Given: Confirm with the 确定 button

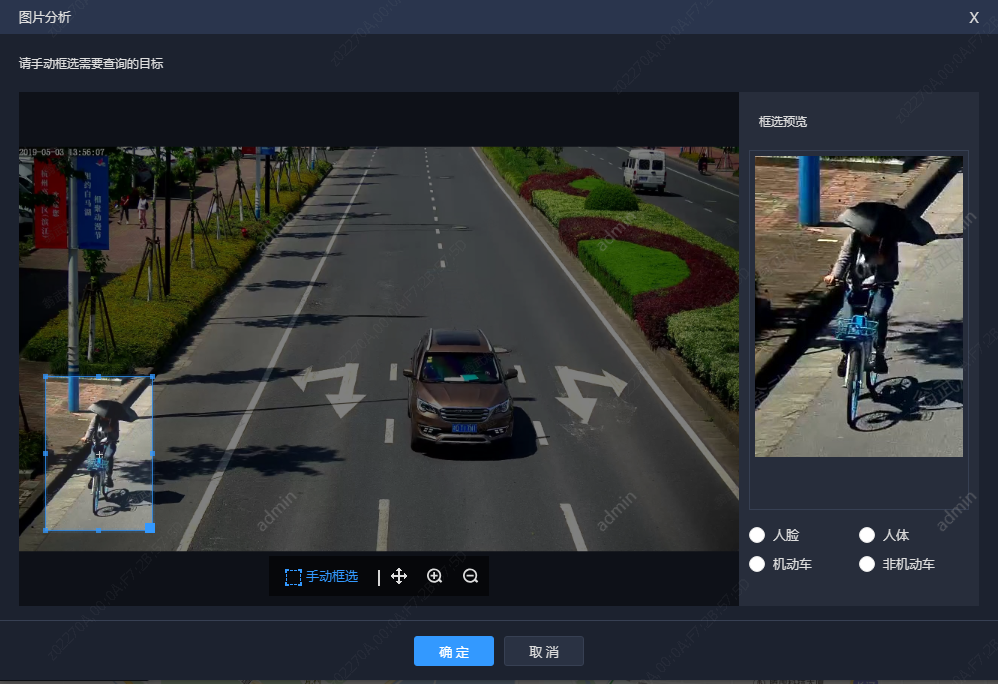Looking at the screenshot, I should point(454,651).
